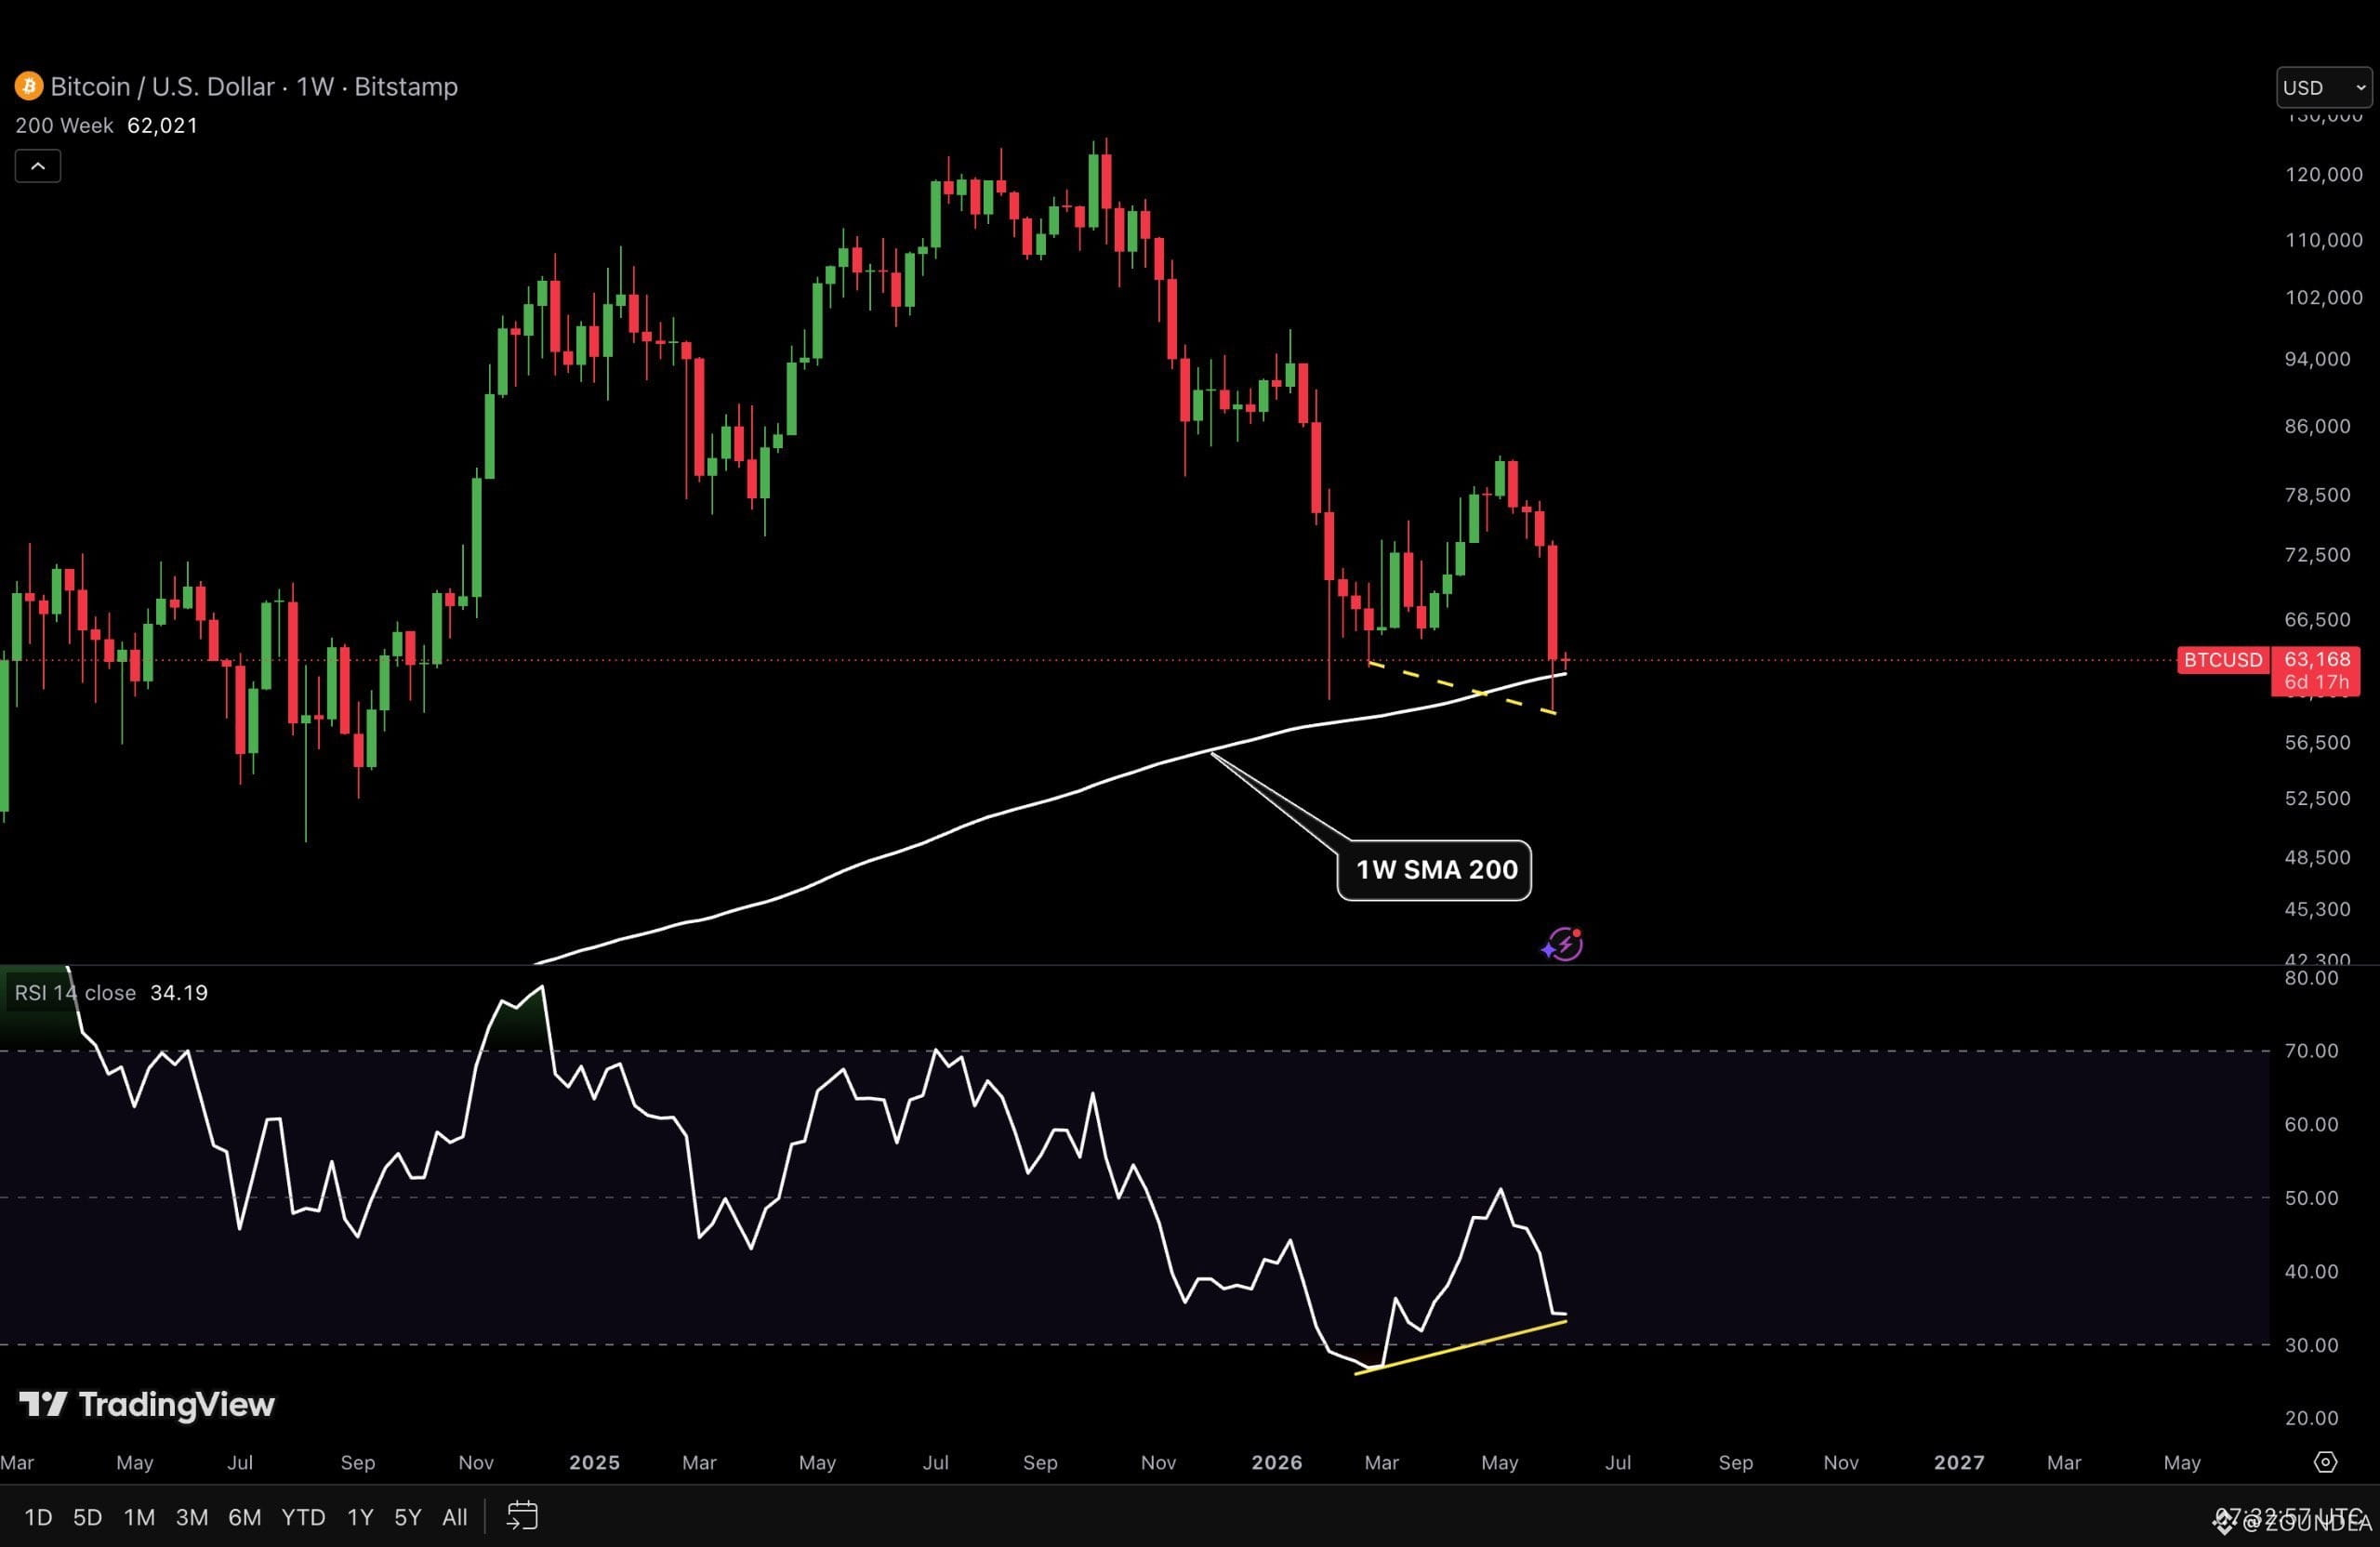Click the 120,000 price axis label
2380x1547 pixels.
2324,175
